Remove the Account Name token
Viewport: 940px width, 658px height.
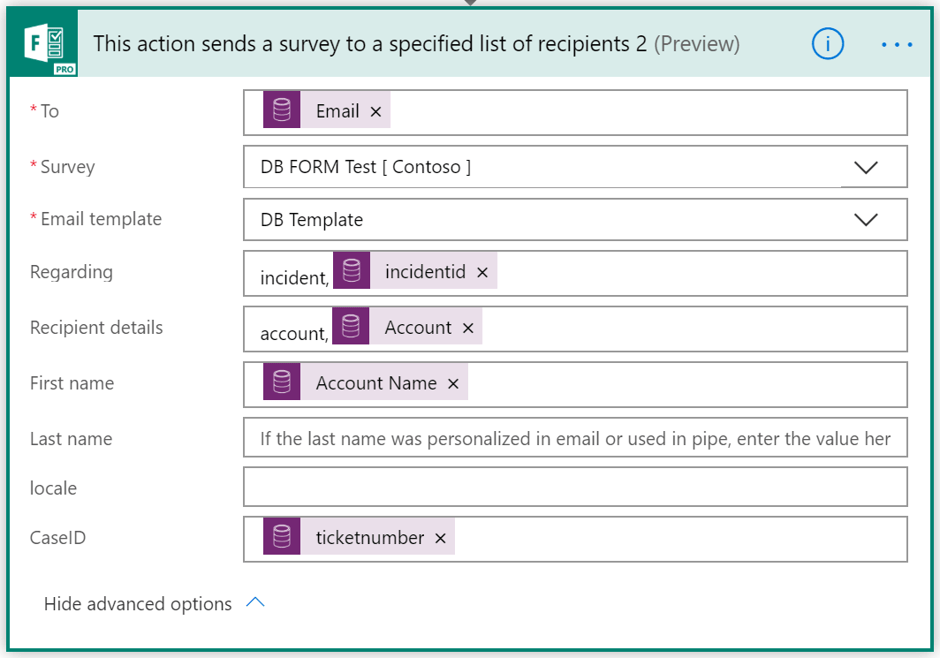[453, 384]
